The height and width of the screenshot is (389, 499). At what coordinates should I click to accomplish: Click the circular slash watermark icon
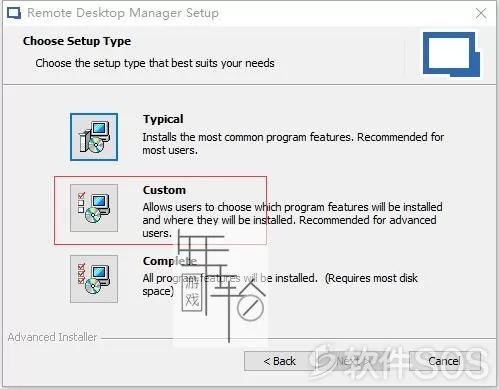coord(250,308)
